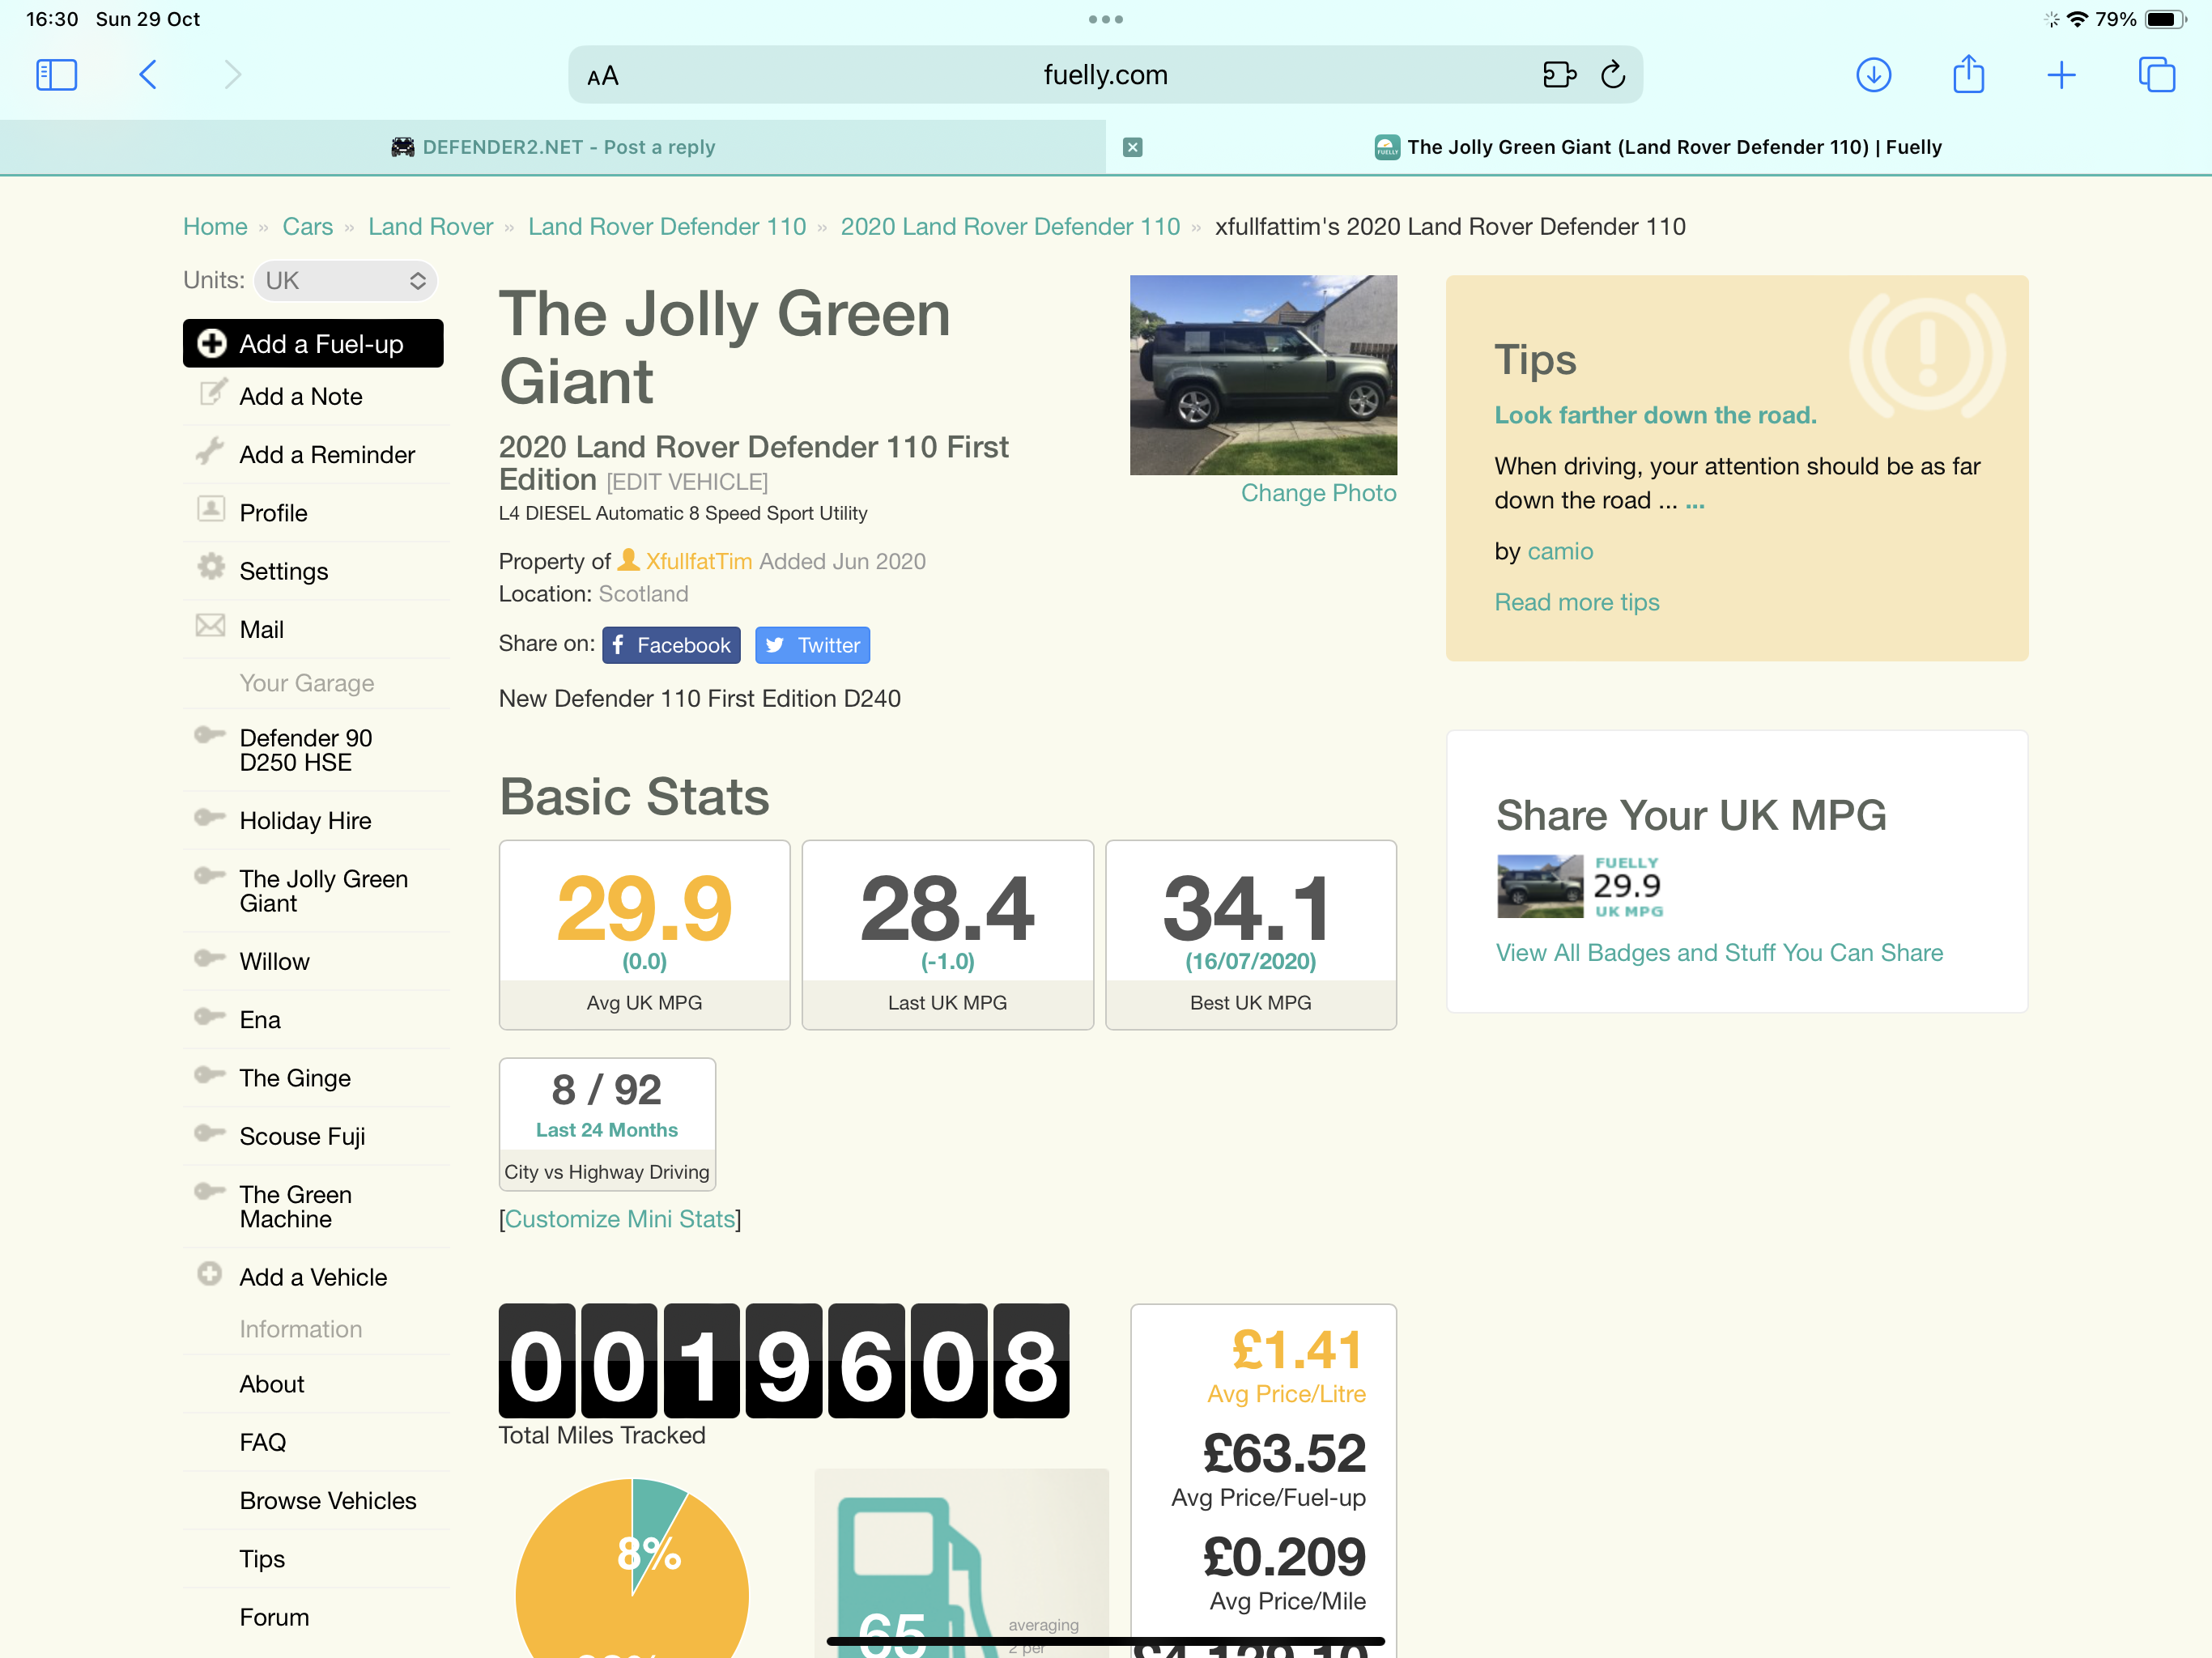Select The Jolly Green Giant in sidebar

pos(324,891)
